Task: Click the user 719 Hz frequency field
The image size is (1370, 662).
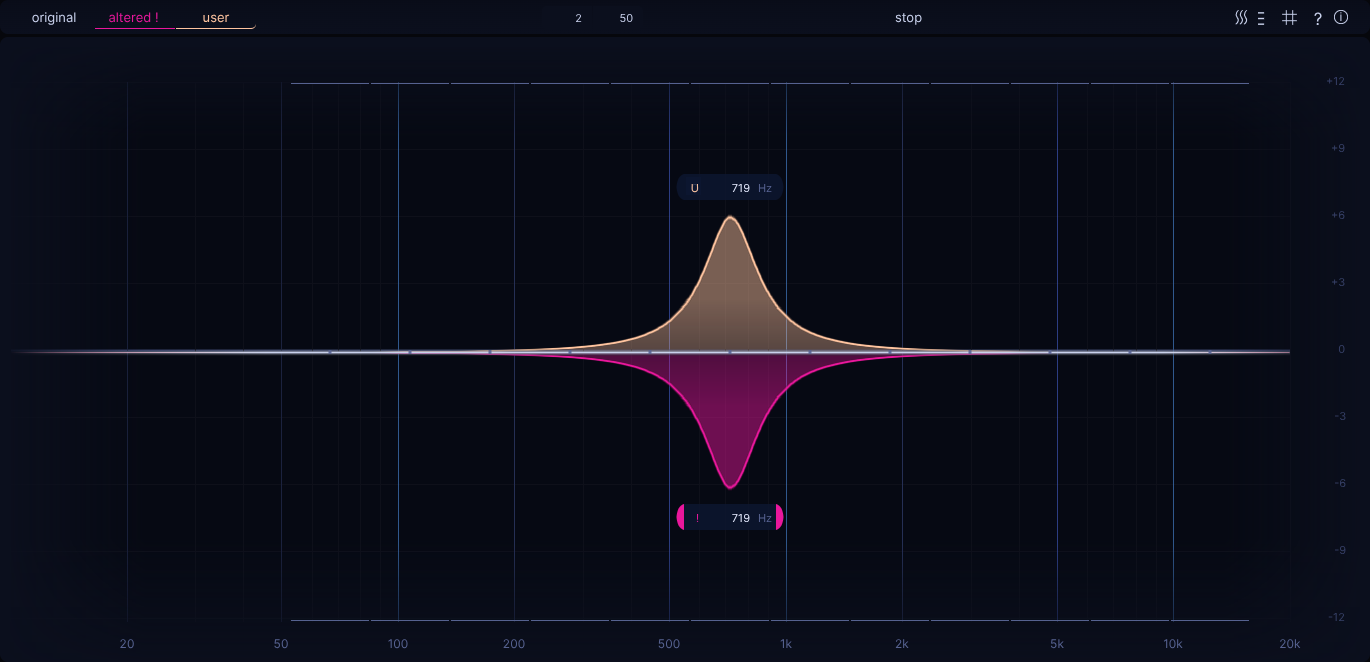Action: [741, 188]
